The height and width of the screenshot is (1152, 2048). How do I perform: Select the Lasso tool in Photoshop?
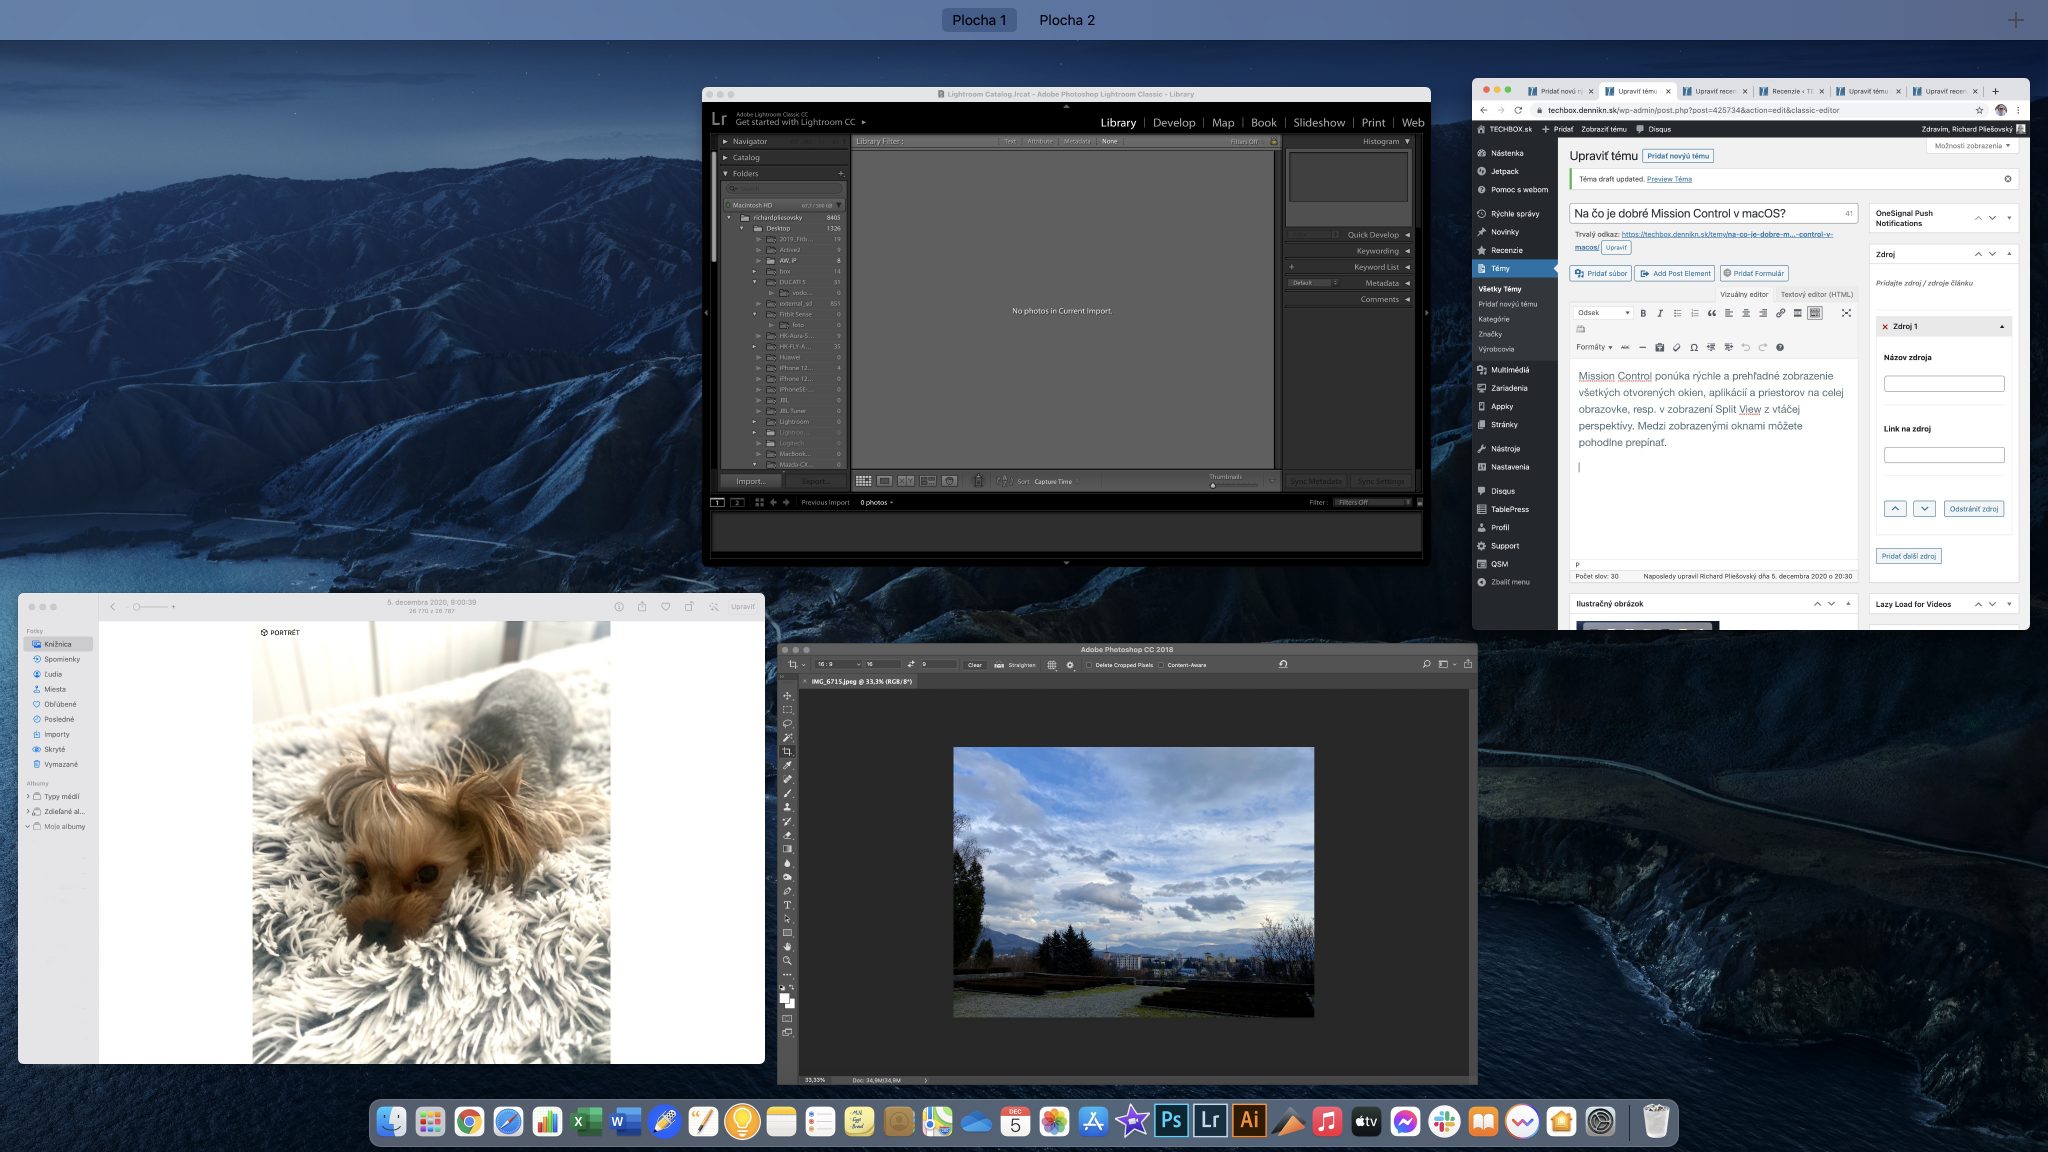pyautogui.click(x=787, y=723)
